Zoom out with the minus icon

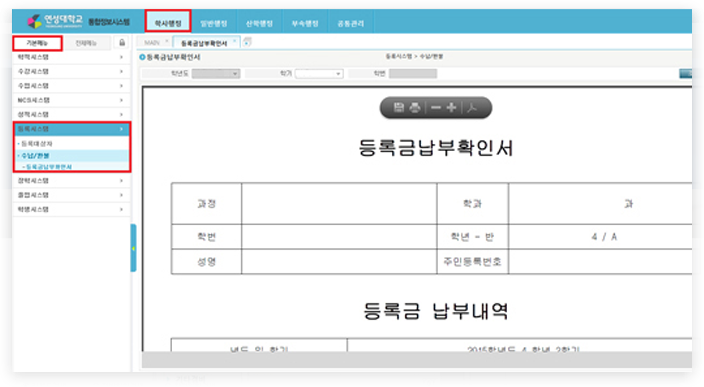coord(436,108)
